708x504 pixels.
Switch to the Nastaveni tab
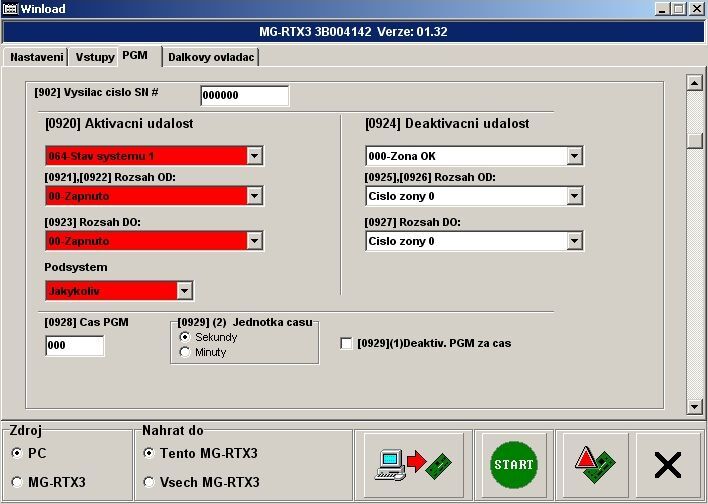click(37, 57)
